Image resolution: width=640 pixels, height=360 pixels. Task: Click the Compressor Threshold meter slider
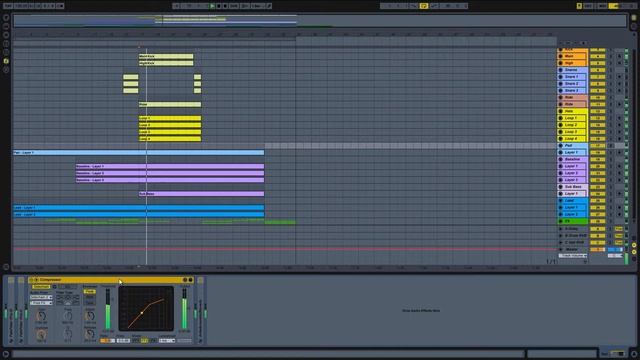[108, 309]
